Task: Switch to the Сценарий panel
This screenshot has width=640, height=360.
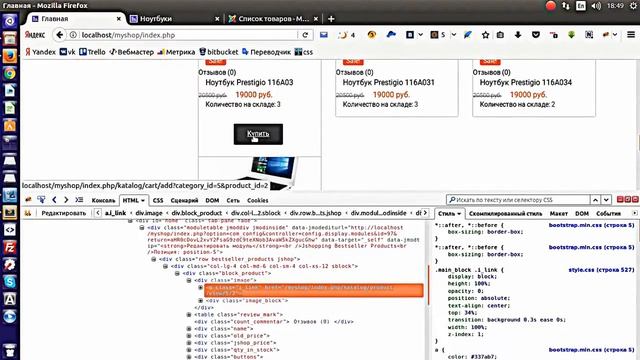Action: (184, 200)
